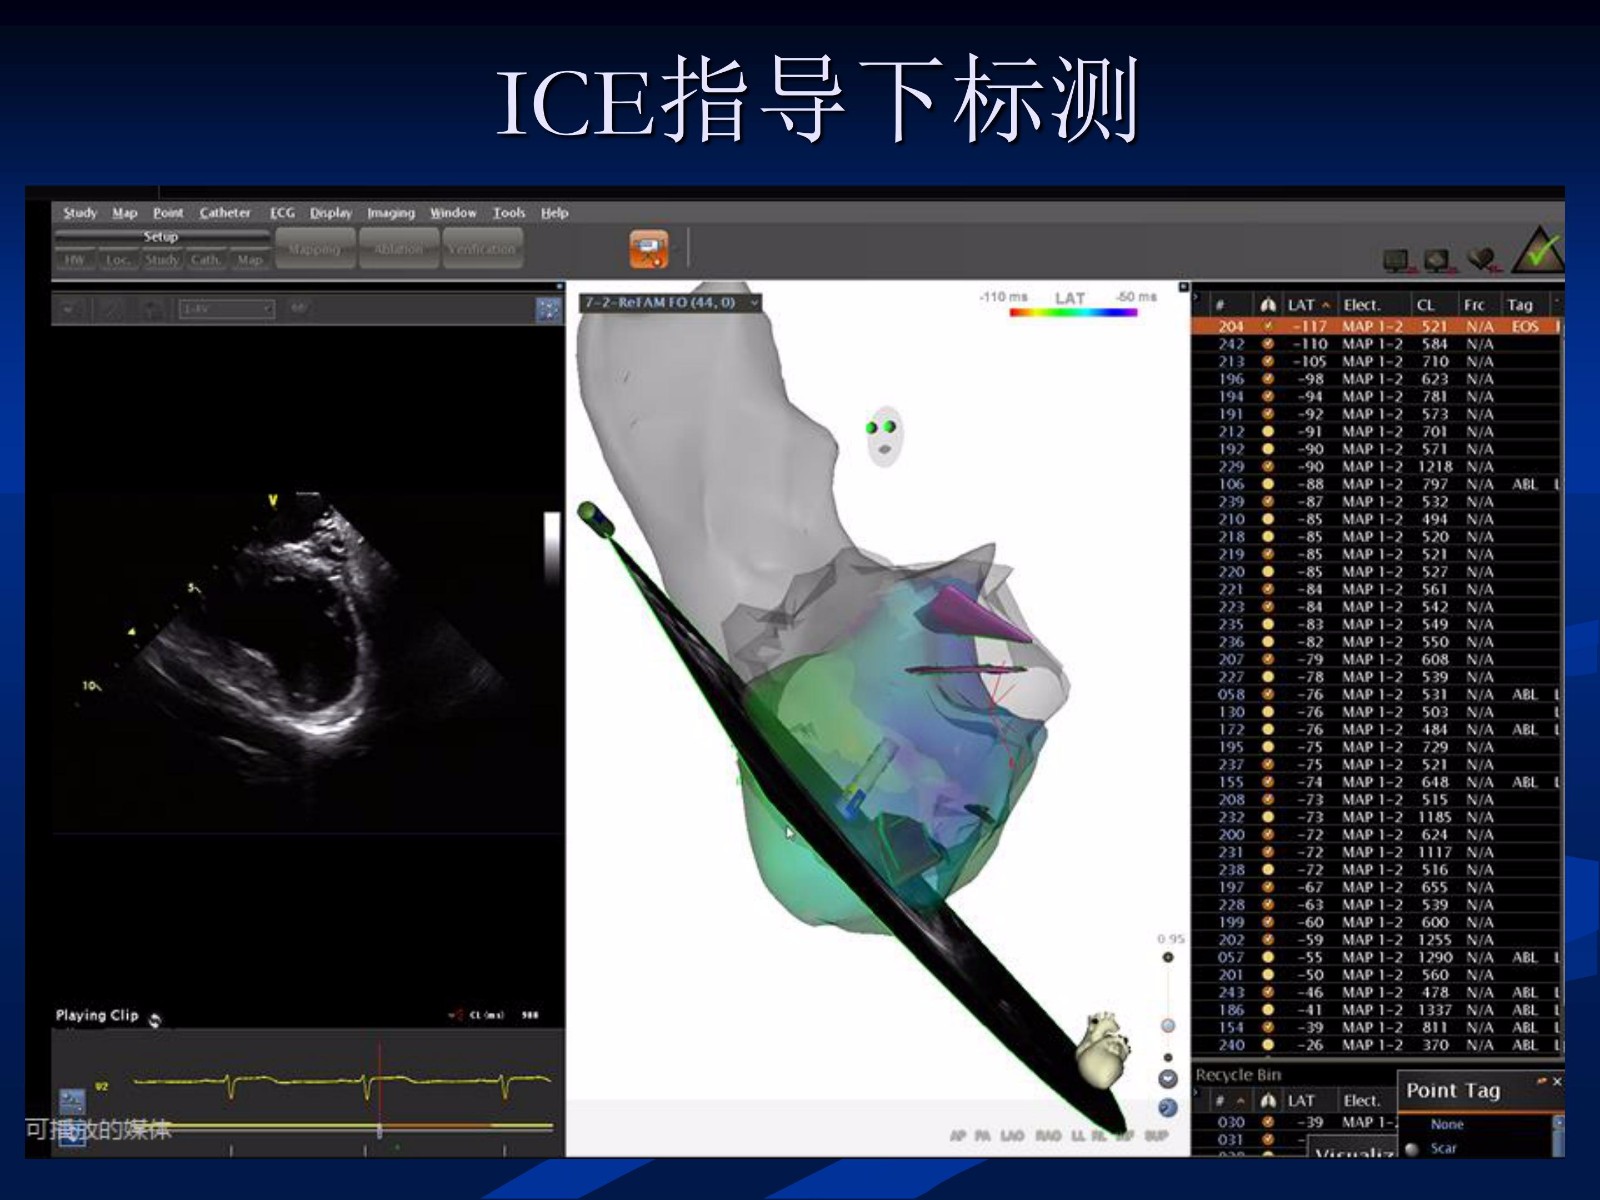The image size is (1600, 1200).
Task: Click the lungs icon column header
Action: (x=1268, y=305)
